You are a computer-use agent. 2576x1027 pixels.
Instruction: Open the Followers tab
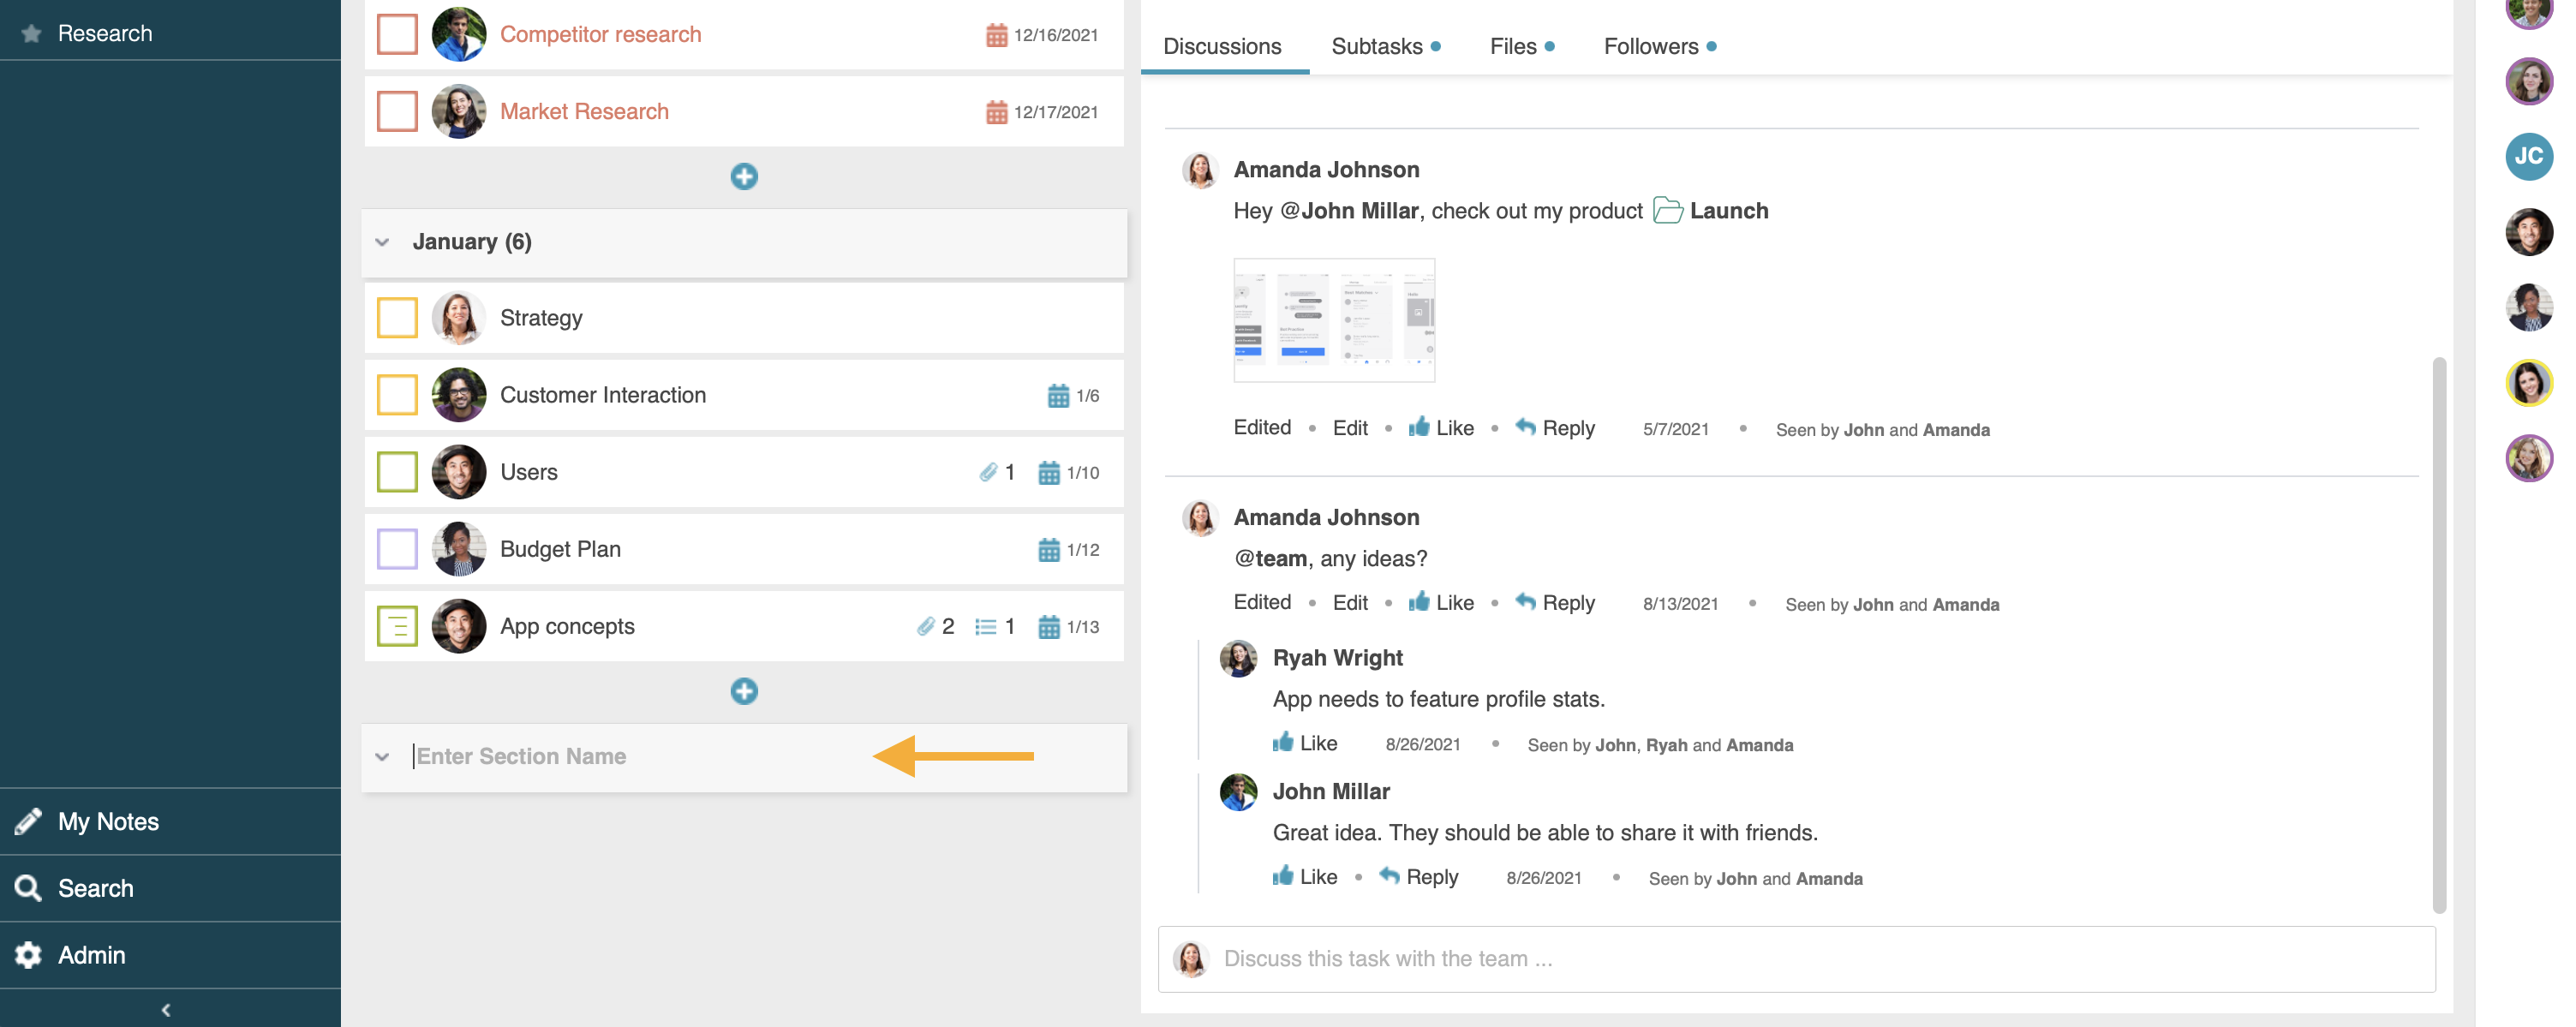pos(1651,46)
